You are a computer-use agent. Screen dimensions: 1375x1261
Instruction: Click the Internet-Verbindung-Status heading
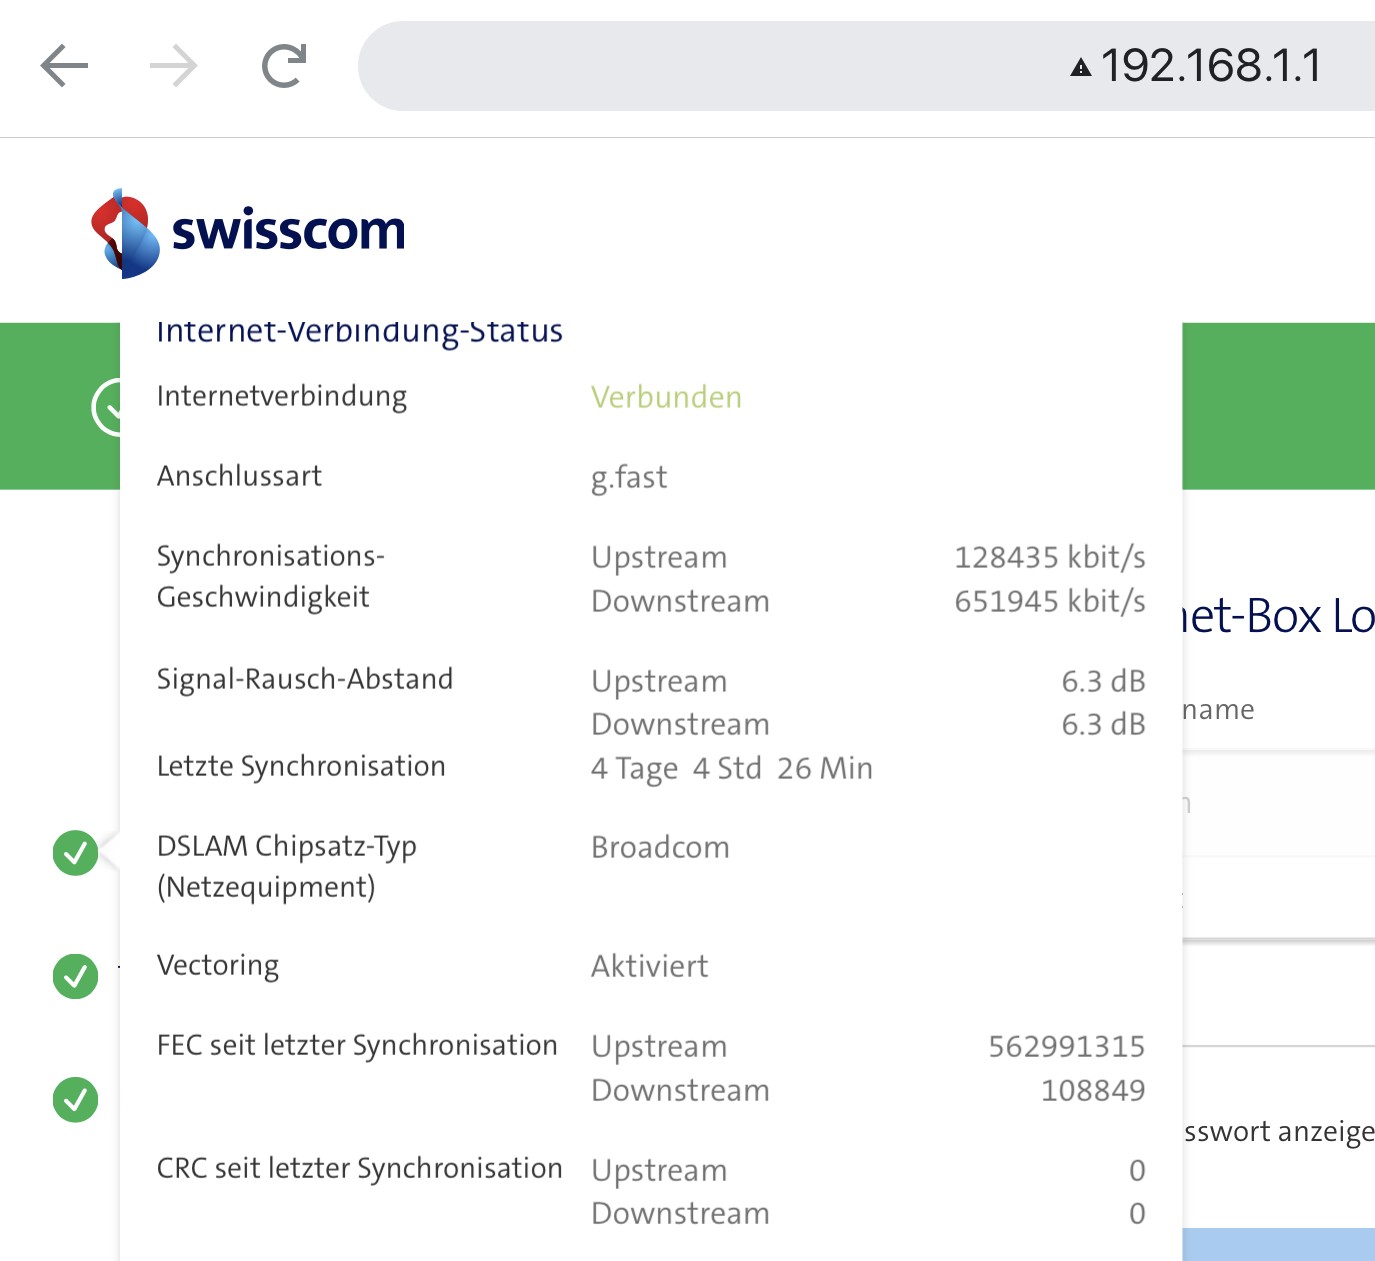click(x=359, y=332)
